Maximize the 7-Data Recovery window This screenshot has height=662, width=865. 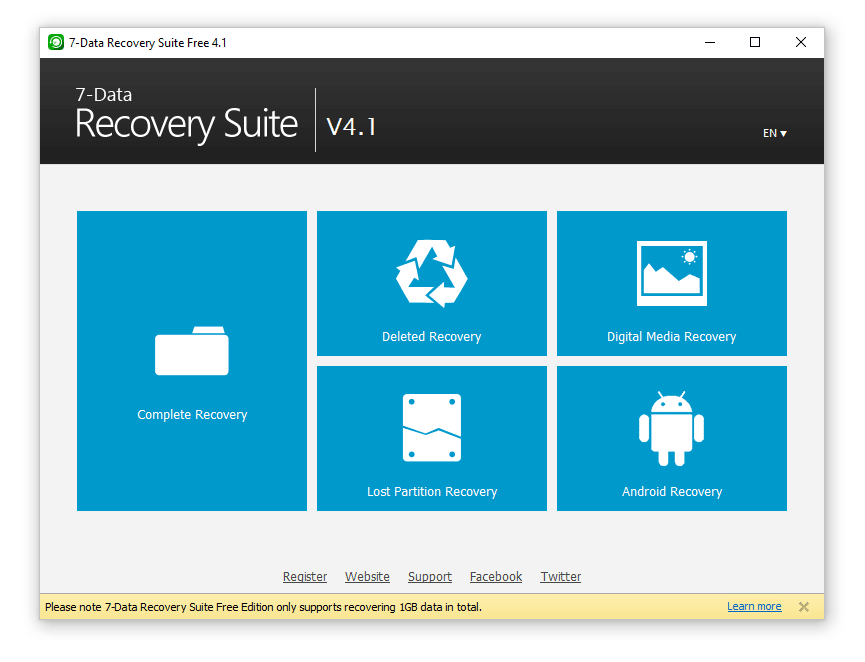755,42
